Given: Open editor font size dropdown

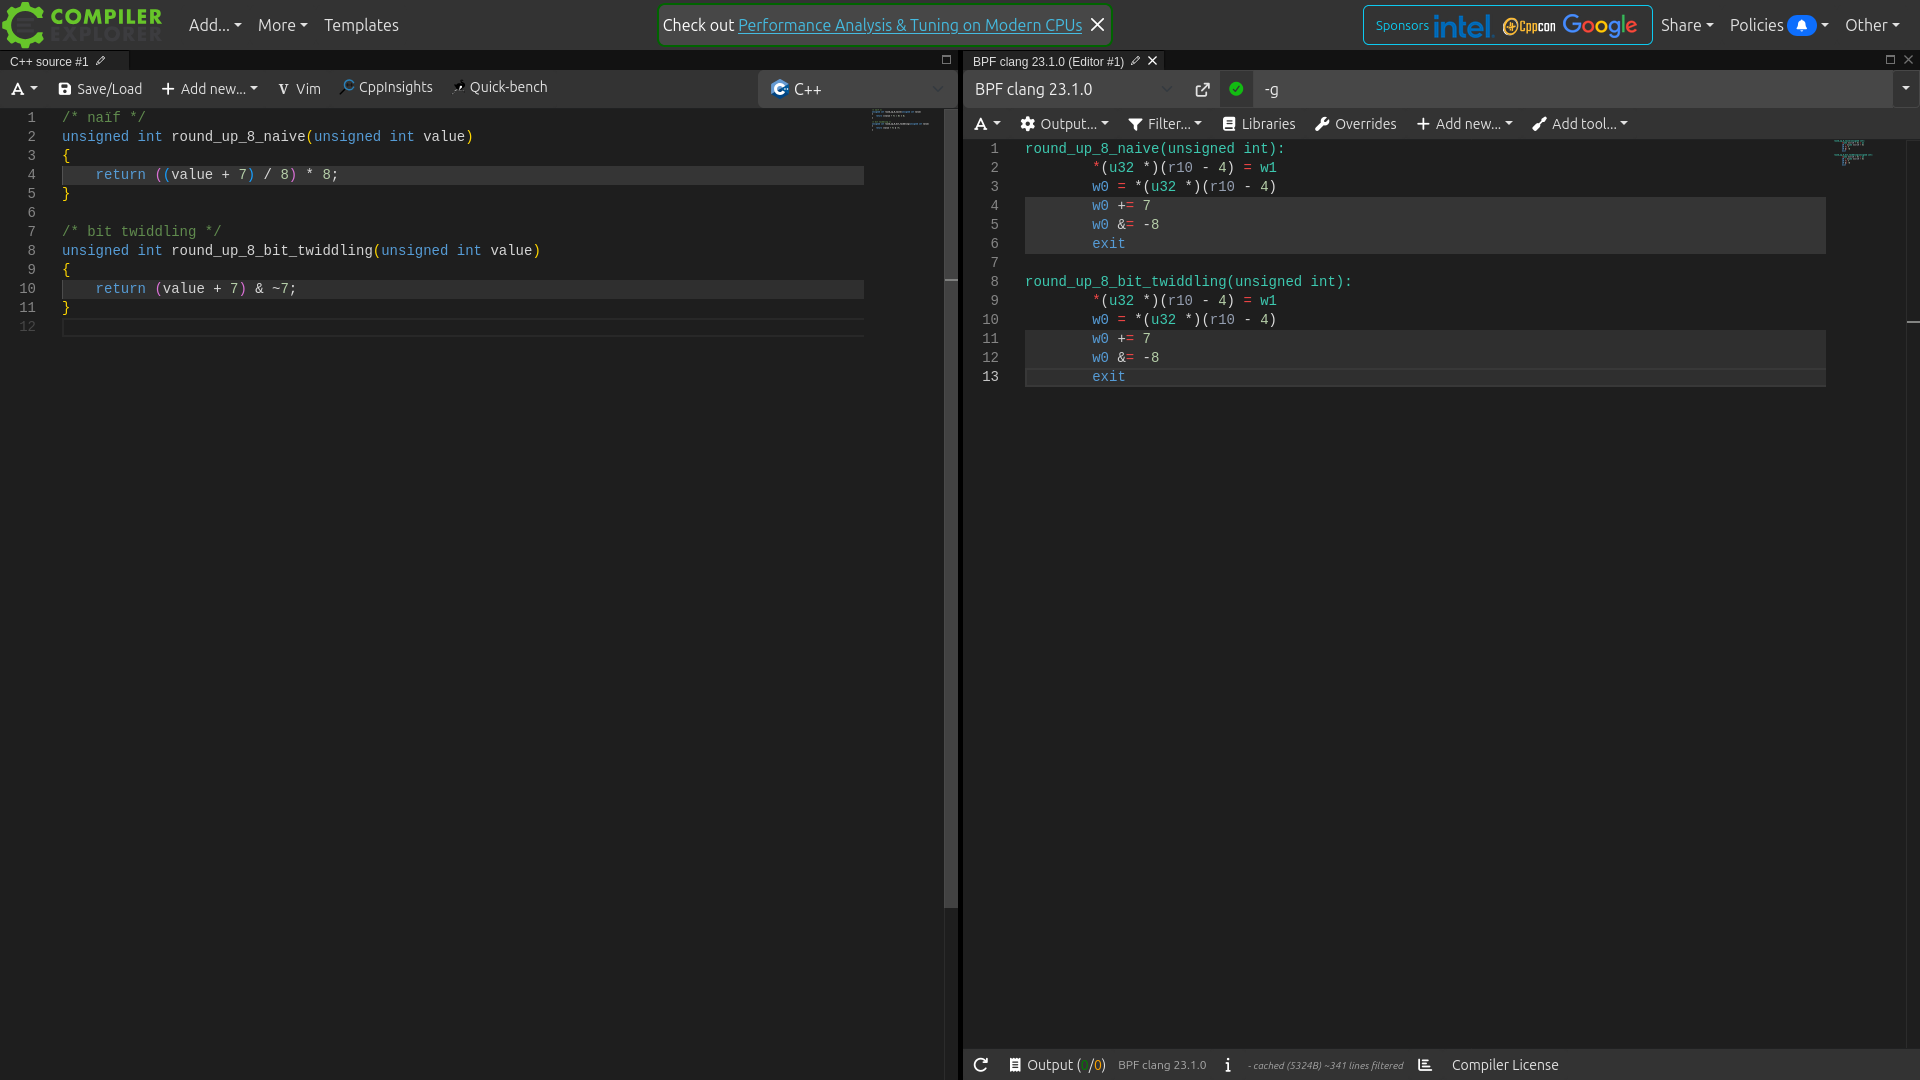Looking at the screenshot, I should tap(24, 89).
